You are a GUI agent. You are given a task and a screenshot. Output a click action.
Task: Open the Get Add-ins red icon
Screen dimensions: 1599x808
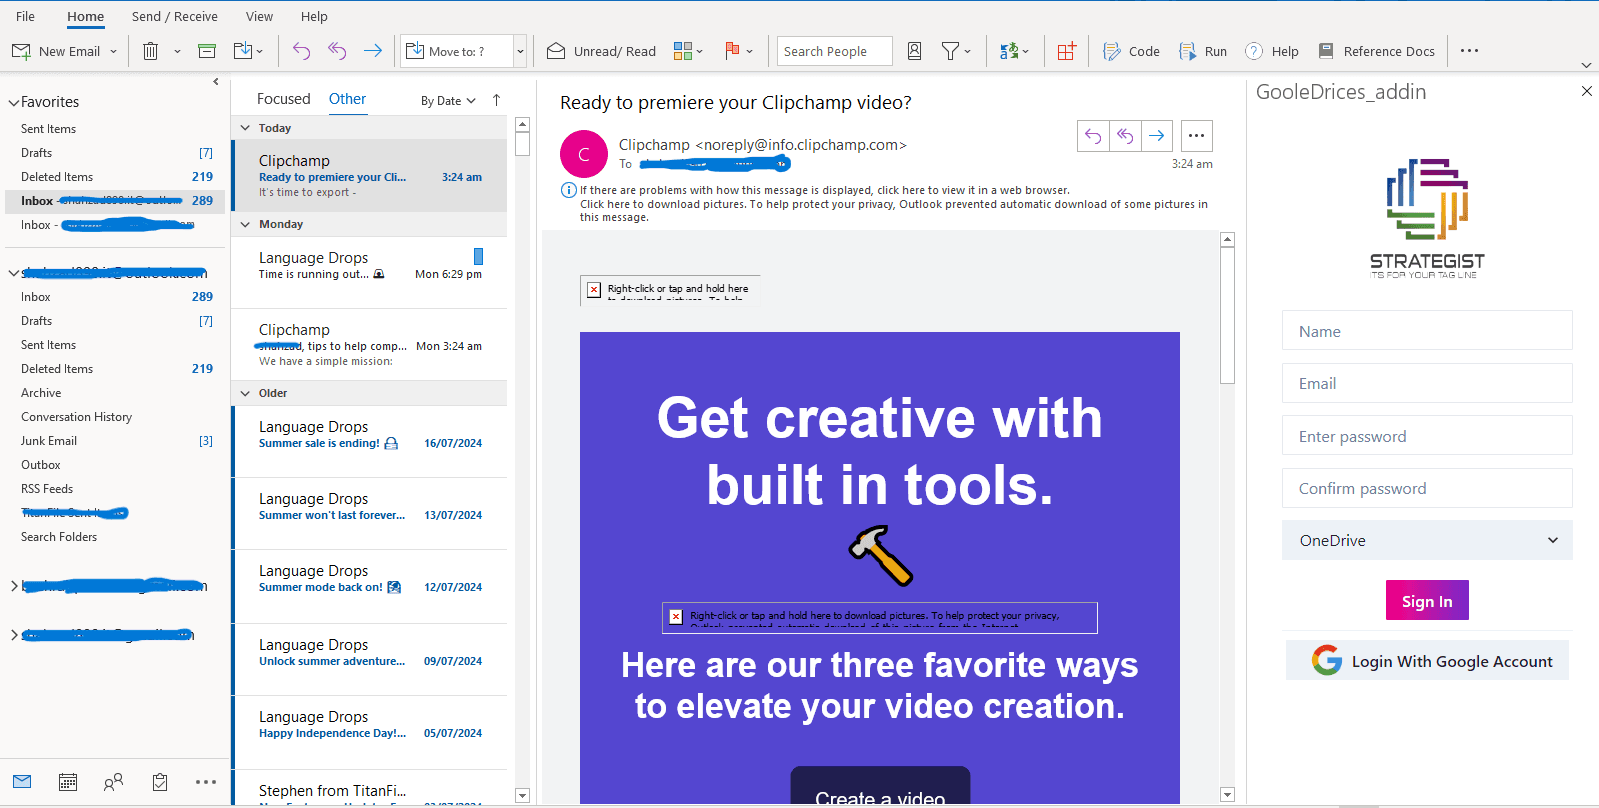pyautogui.click(x=1067, y=51)
